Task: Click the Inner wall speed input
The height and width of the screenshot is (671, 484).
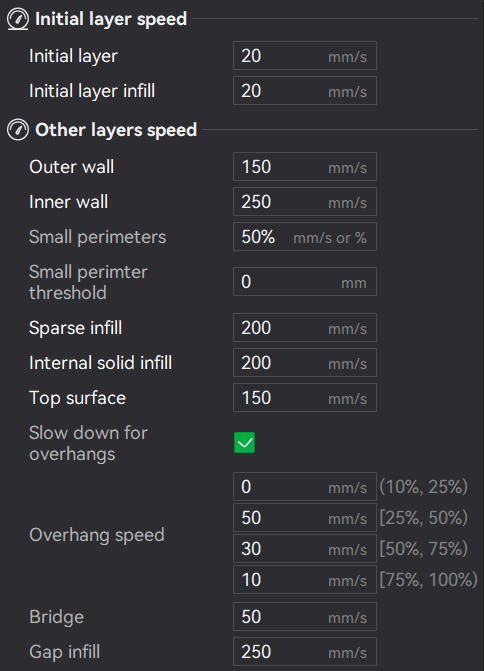Action: click(x=305, y=202)
